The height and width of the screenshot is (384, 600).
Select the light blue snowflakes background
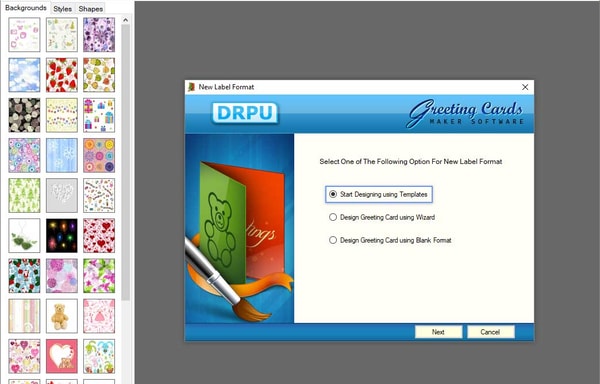(62, 155)
